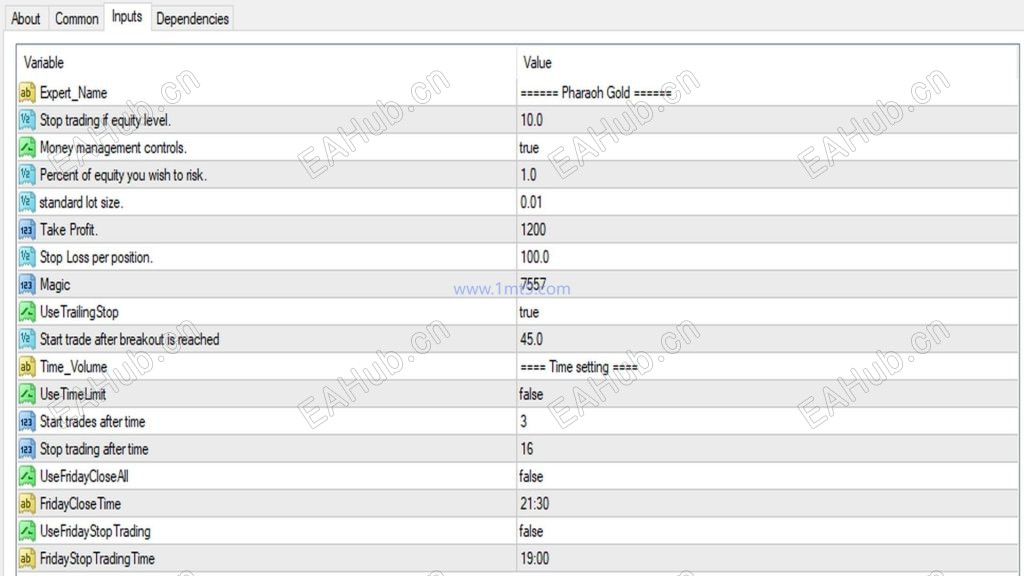Edit the standard lot size value 0.01
This screenshot has height=576, width=1024.
[532, 202]
